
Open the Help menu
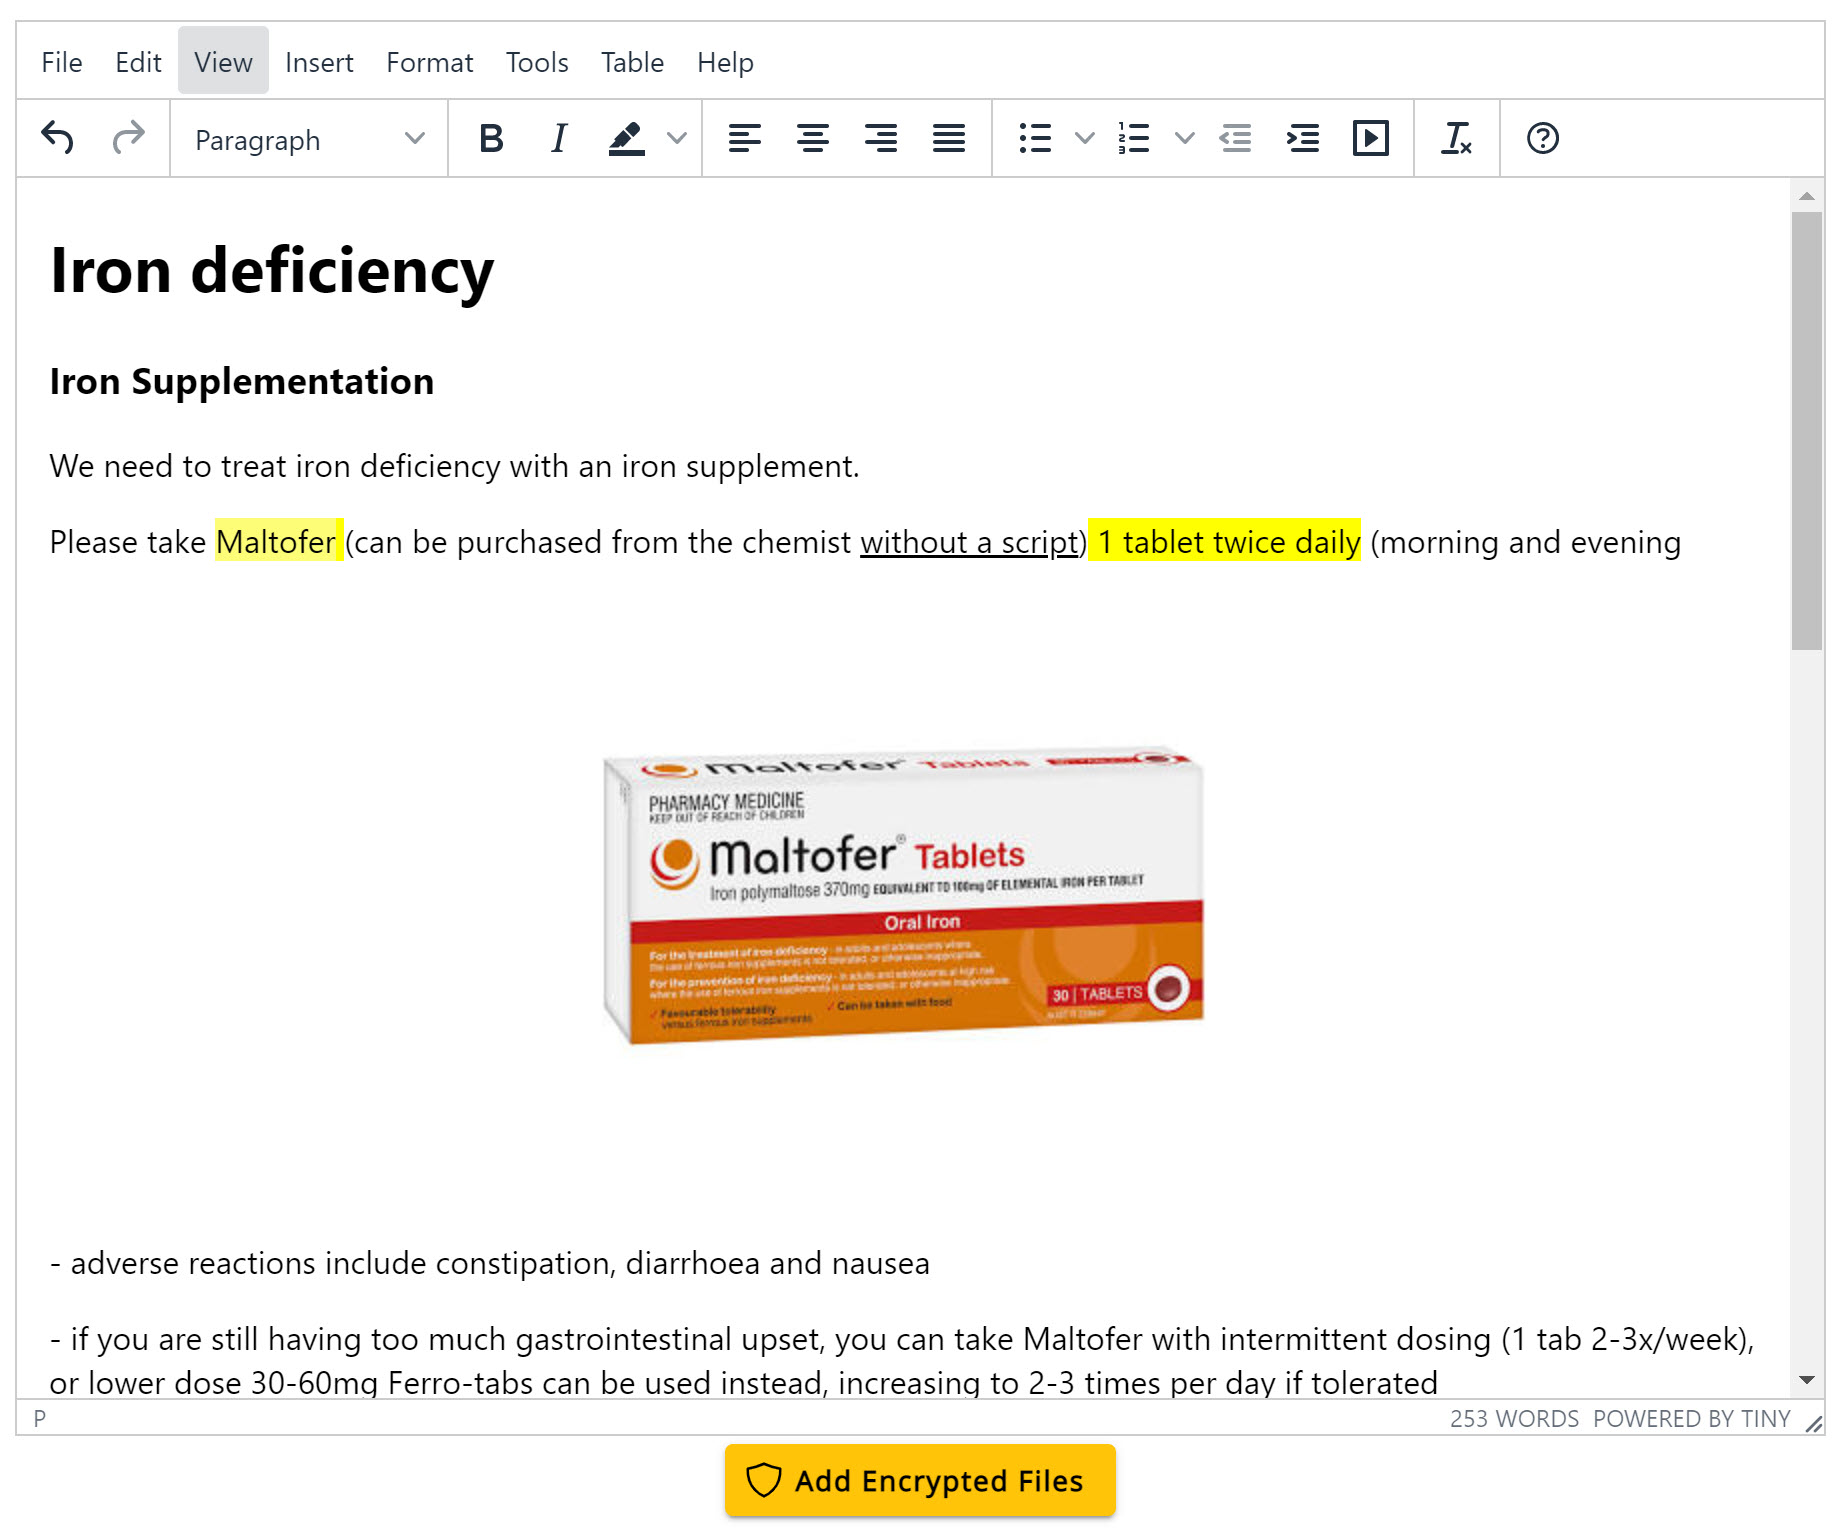pyautogui.click(x=725, y=62)
